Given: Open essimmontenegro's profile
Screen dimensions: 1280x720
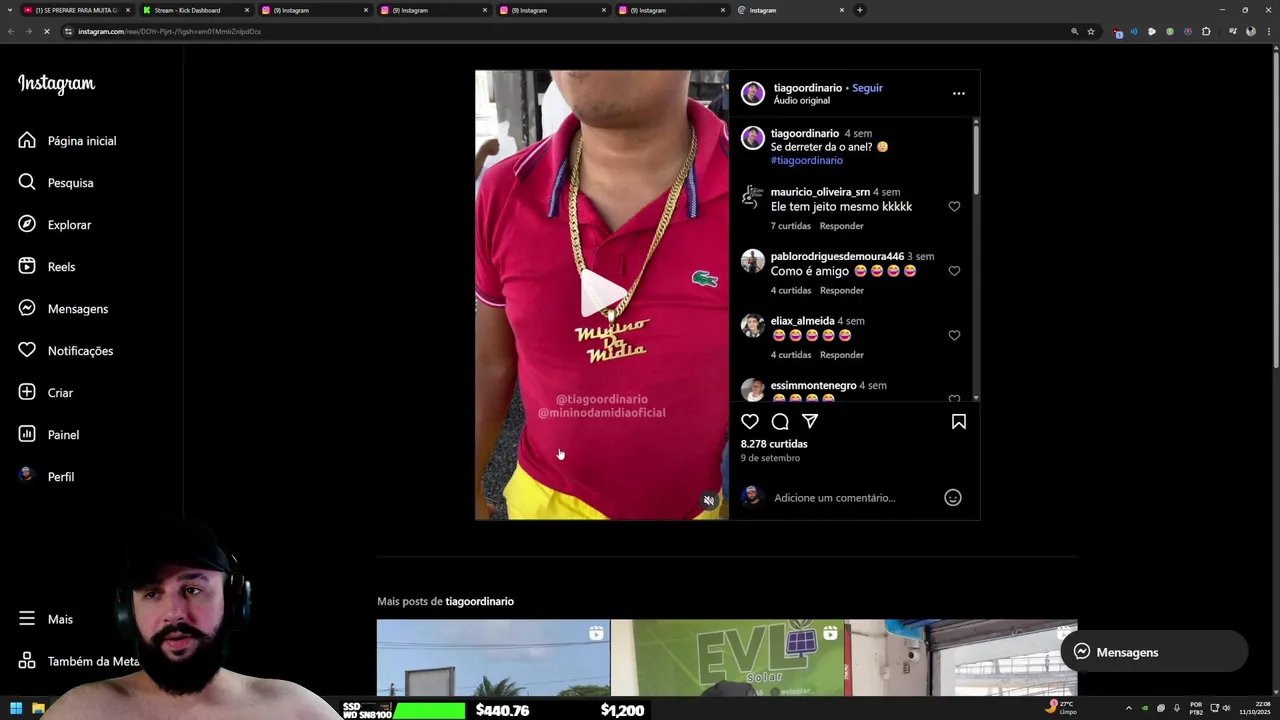Looking at the screenshot, I should tap(813, 386).
